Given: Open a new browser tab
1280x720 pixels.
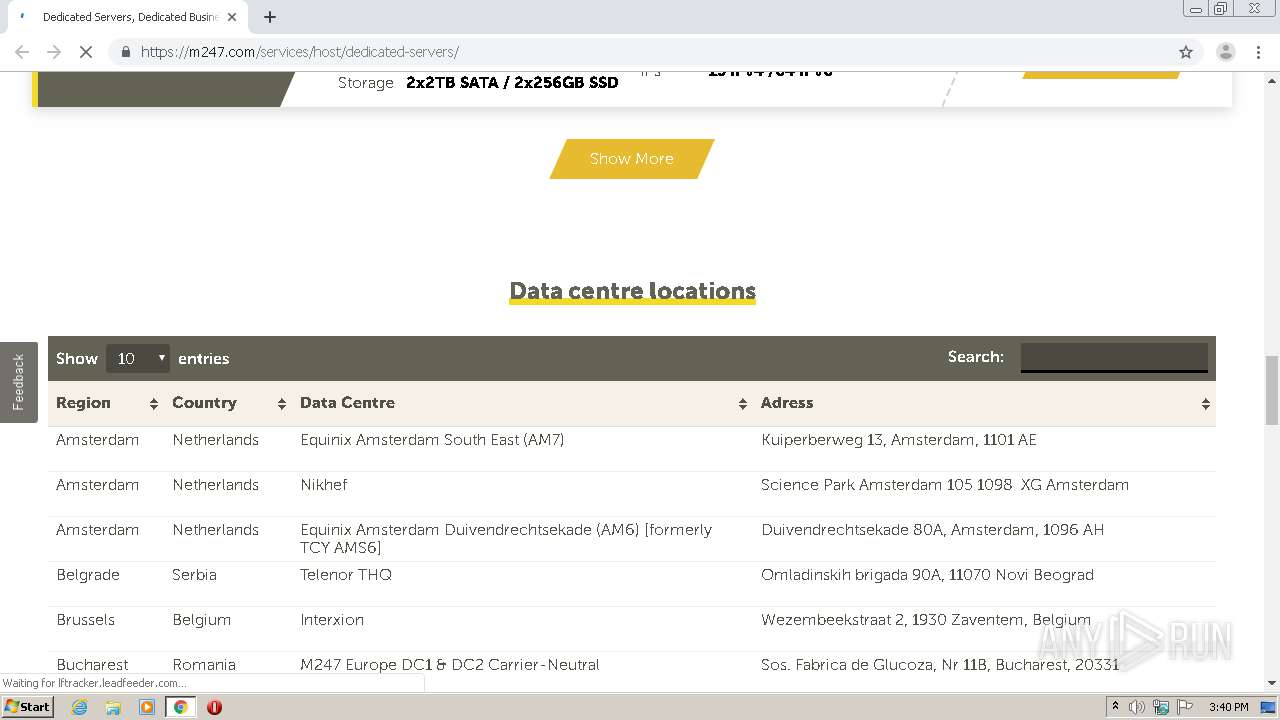Looking at the screenshot, I should (270, 17).
